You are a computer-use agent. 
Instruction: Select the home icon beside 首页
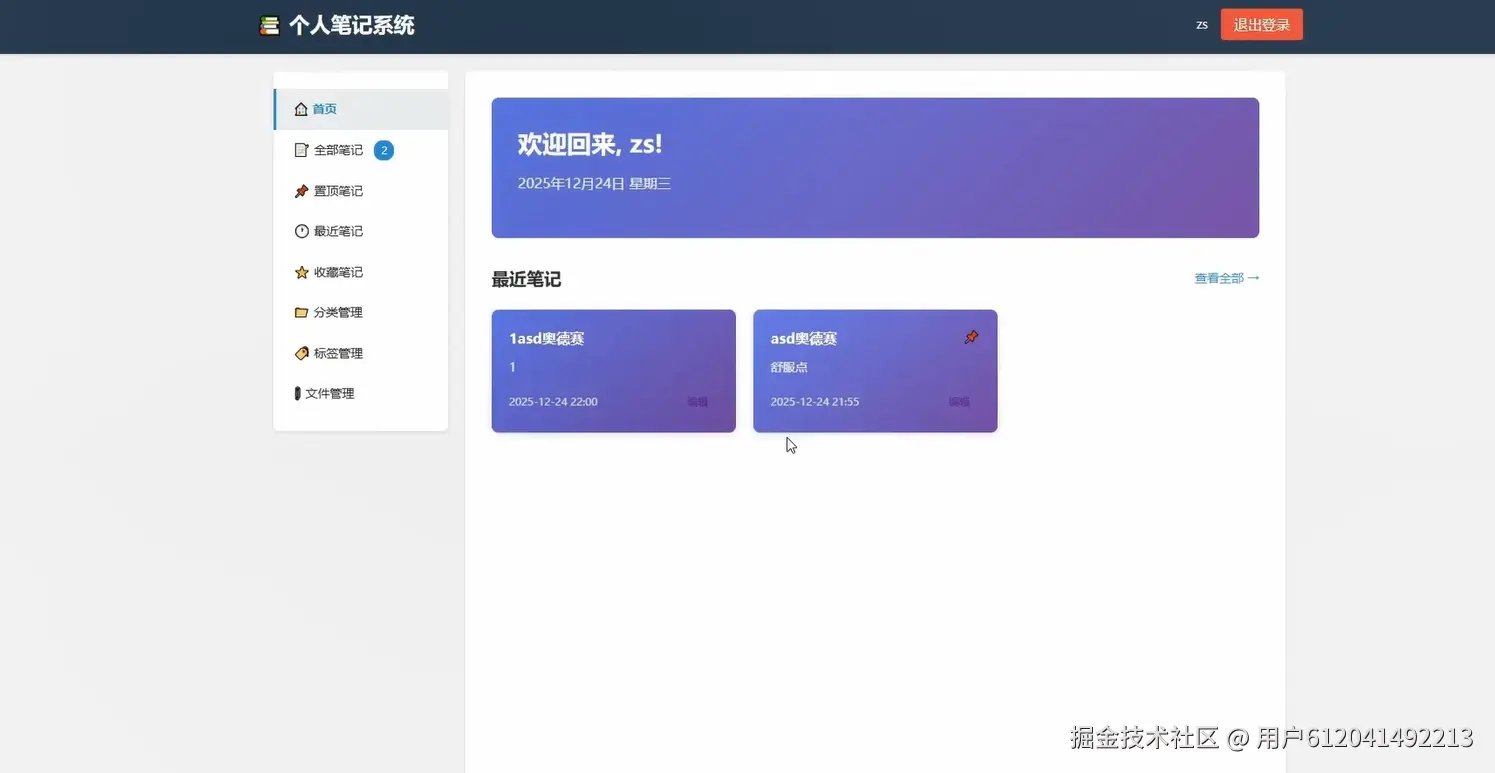point(301,109)
